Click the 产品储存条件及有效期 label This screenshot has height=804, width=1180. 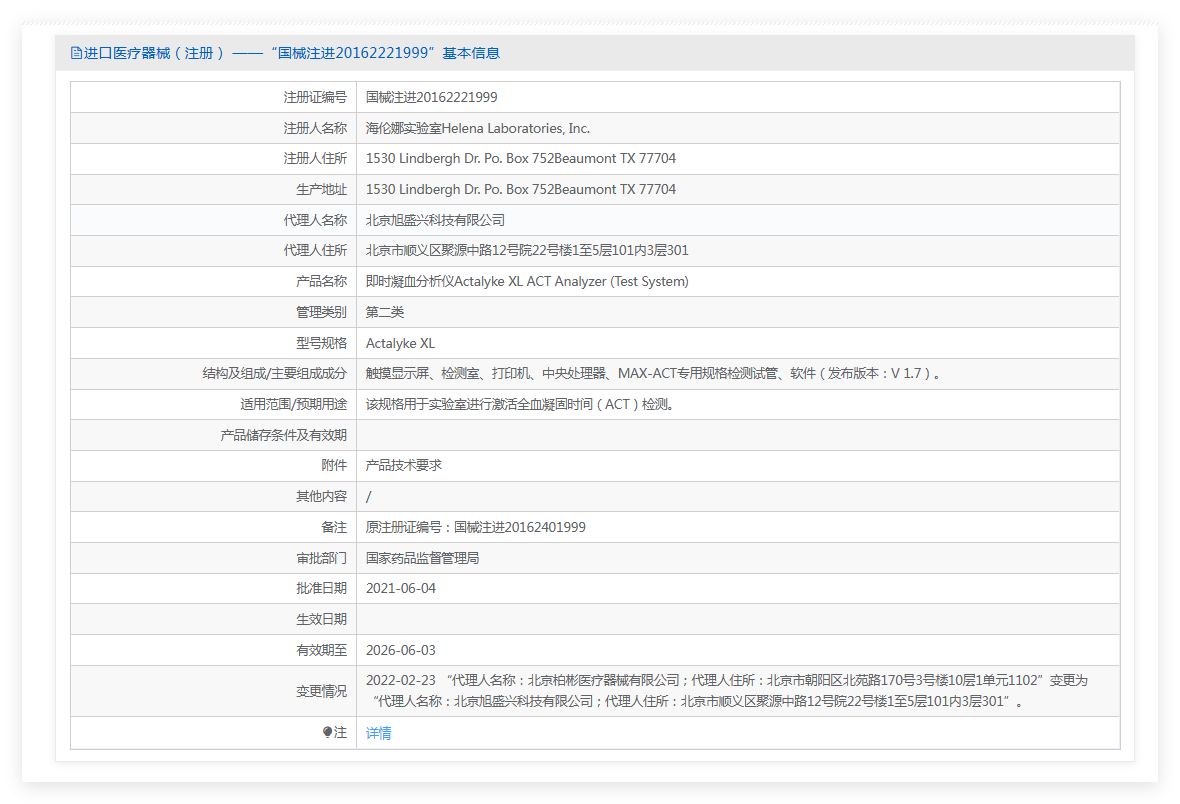284,435
